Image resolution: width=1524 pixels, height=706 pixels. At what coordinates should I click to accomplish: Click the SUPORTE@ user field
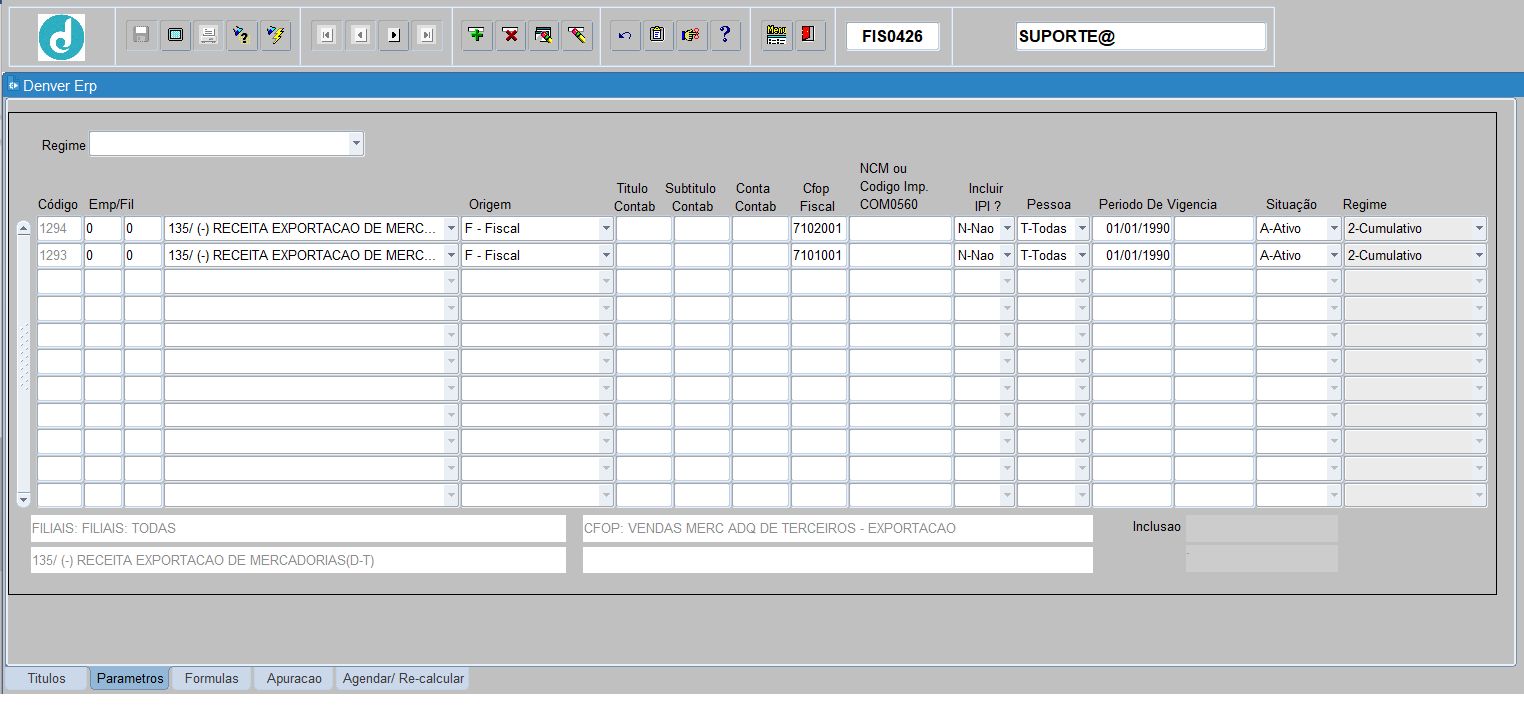[1141, 36]
